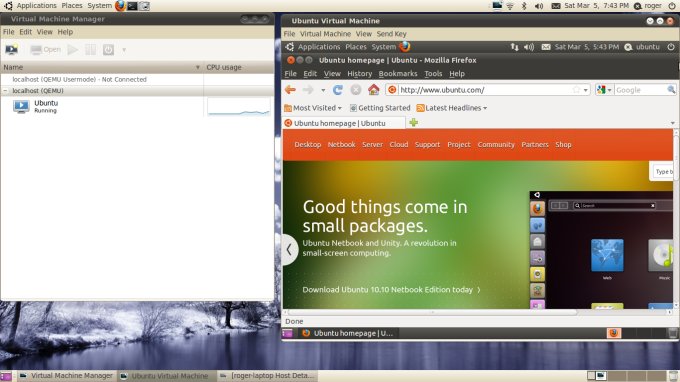This screenshot has width=680, height=382.
Task: Open Help menu in Virtual Machine Manager
Action: [65, 32]
